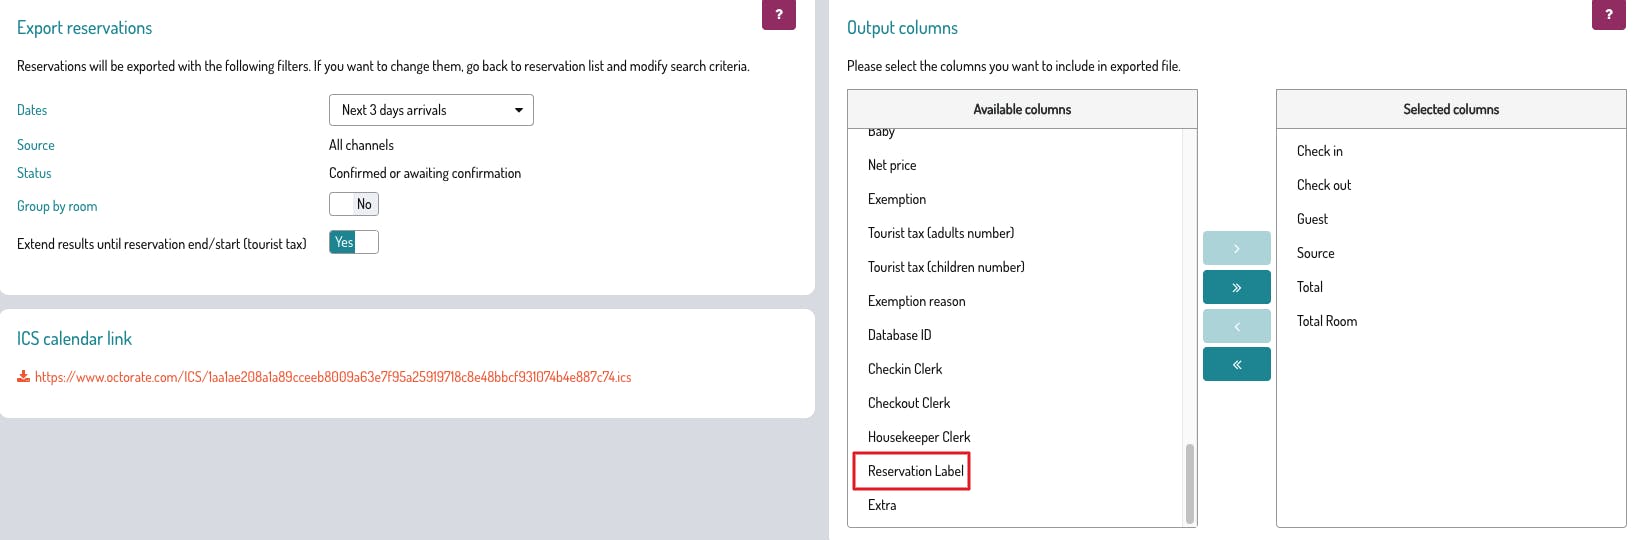Screen dimensions: 1637x540
Task: Click the ICS download icon
Action: pos(23,377)
